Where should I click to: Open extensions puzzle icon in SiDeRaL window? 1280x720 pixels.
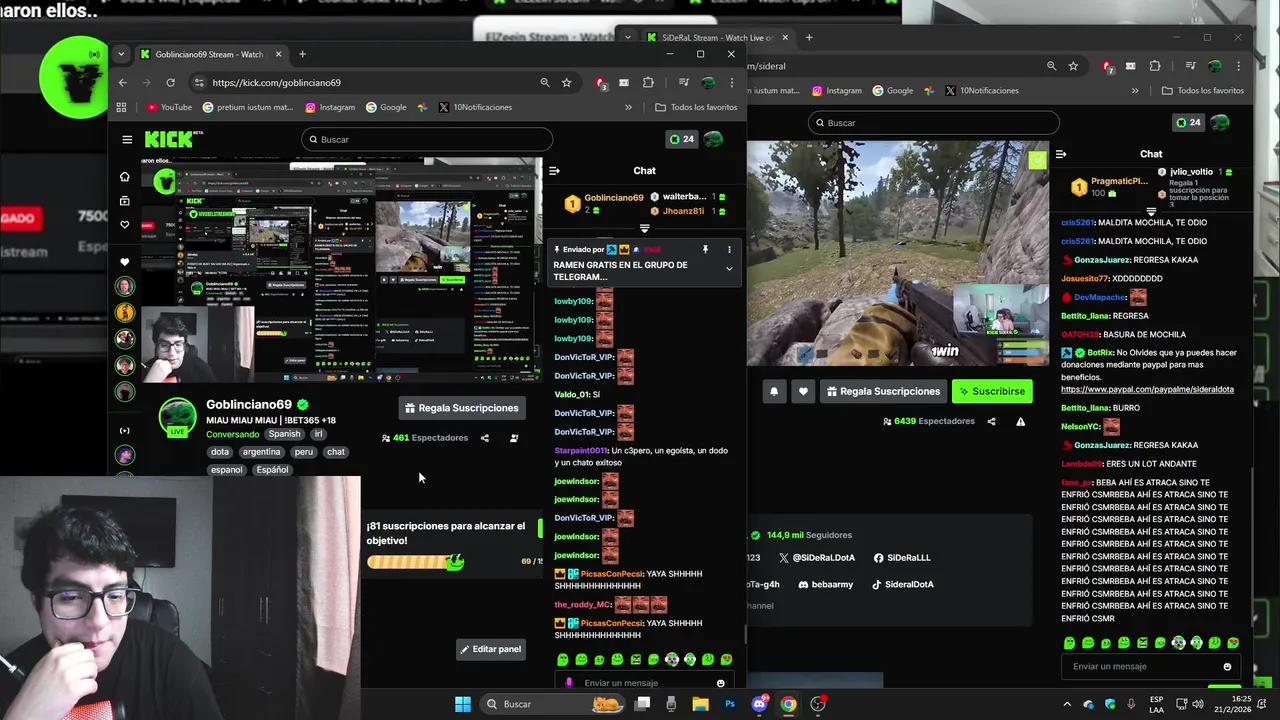point(1155,66)
